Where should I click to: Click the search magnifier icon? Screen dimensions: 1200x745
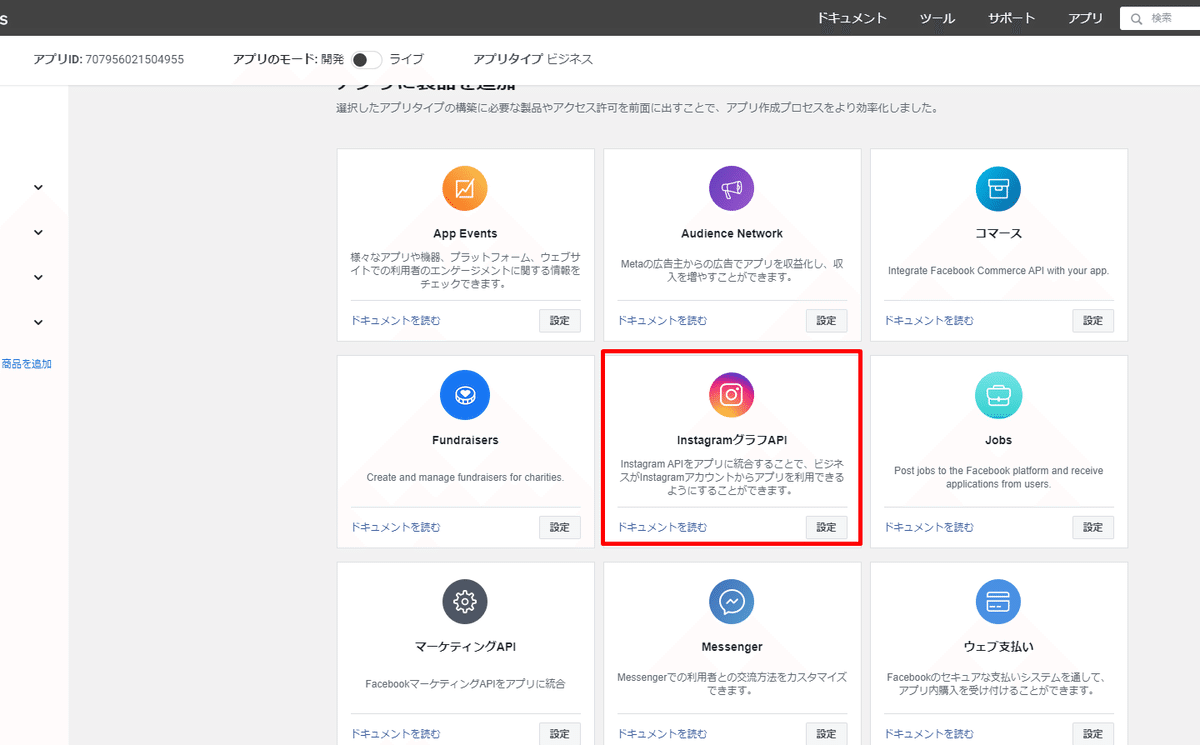click(x=1137, y=18)
